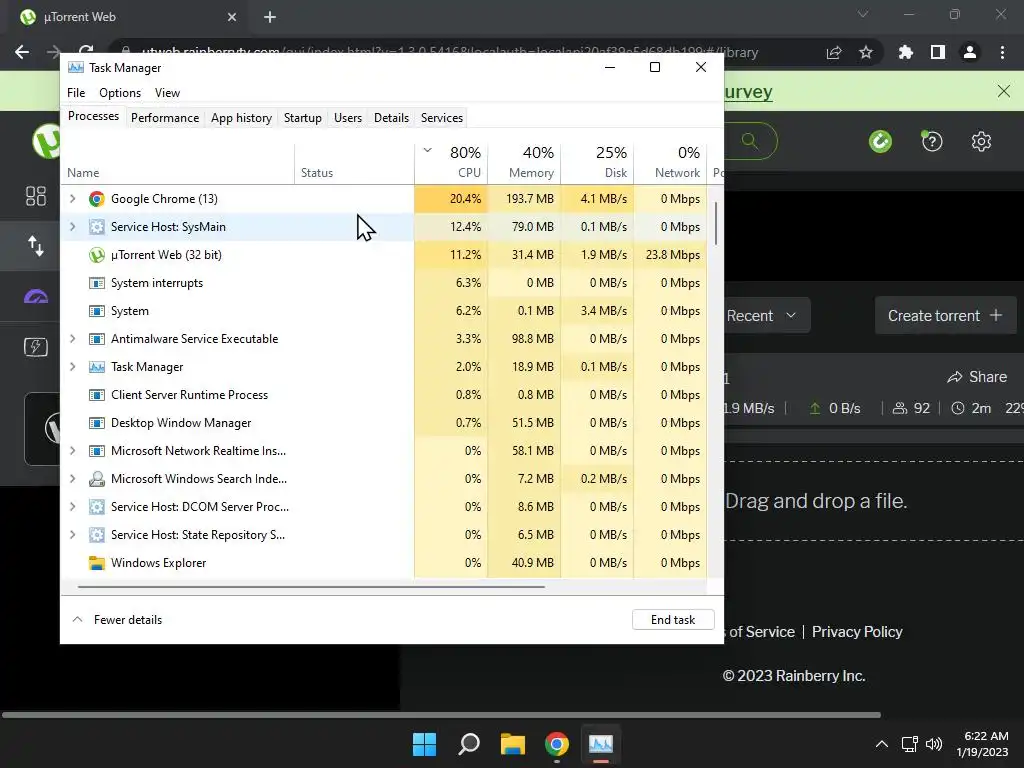The height and width of the screenshot is (768, 1024).
Task: Click the browser page horizontal scrollbar
Action: (441, 715)
